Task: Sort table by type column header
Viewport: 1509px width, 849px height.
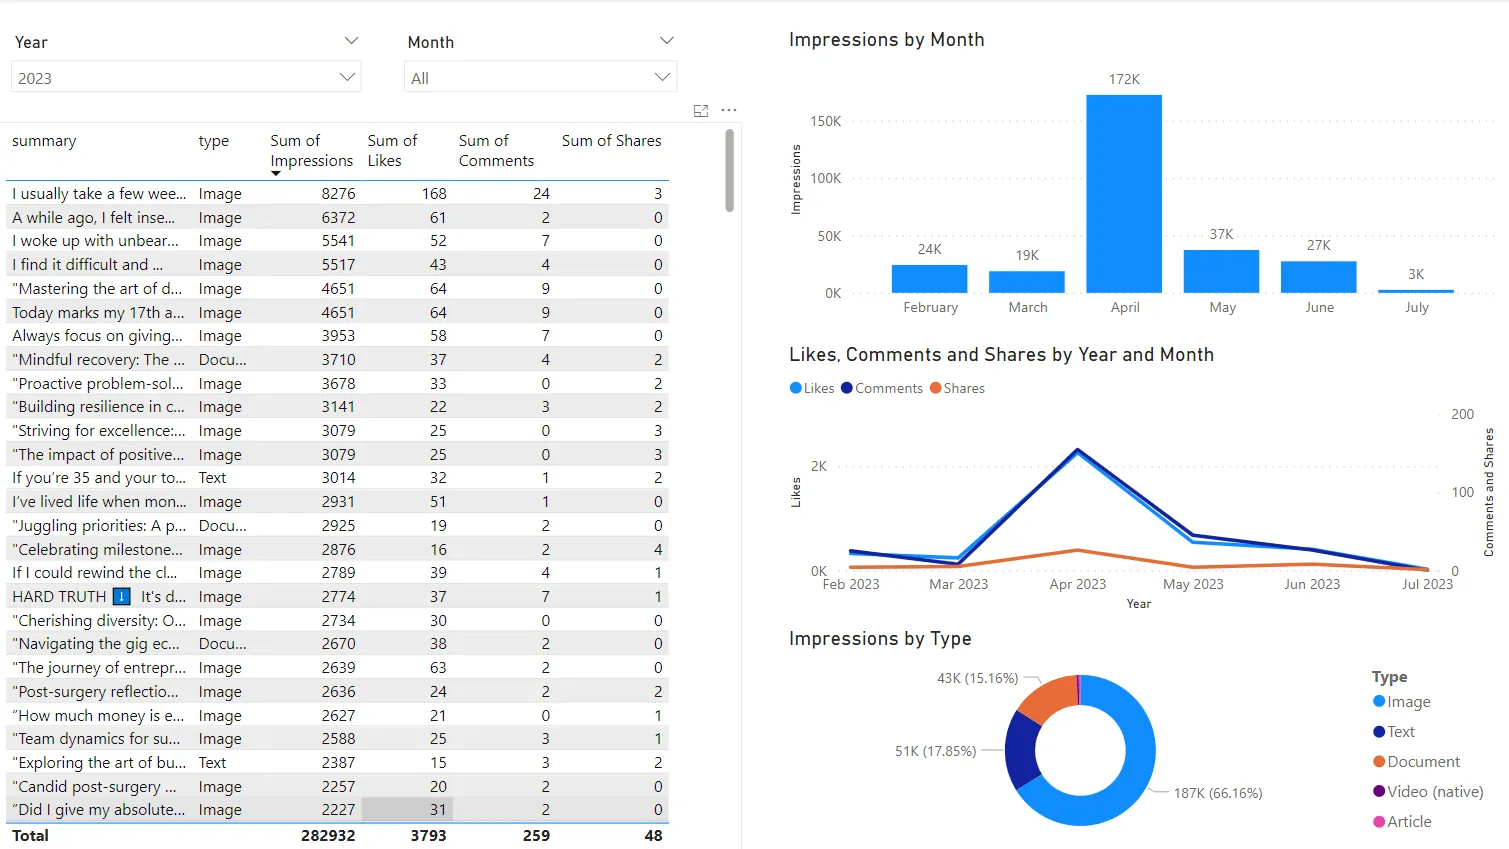Action: [213, 141]
